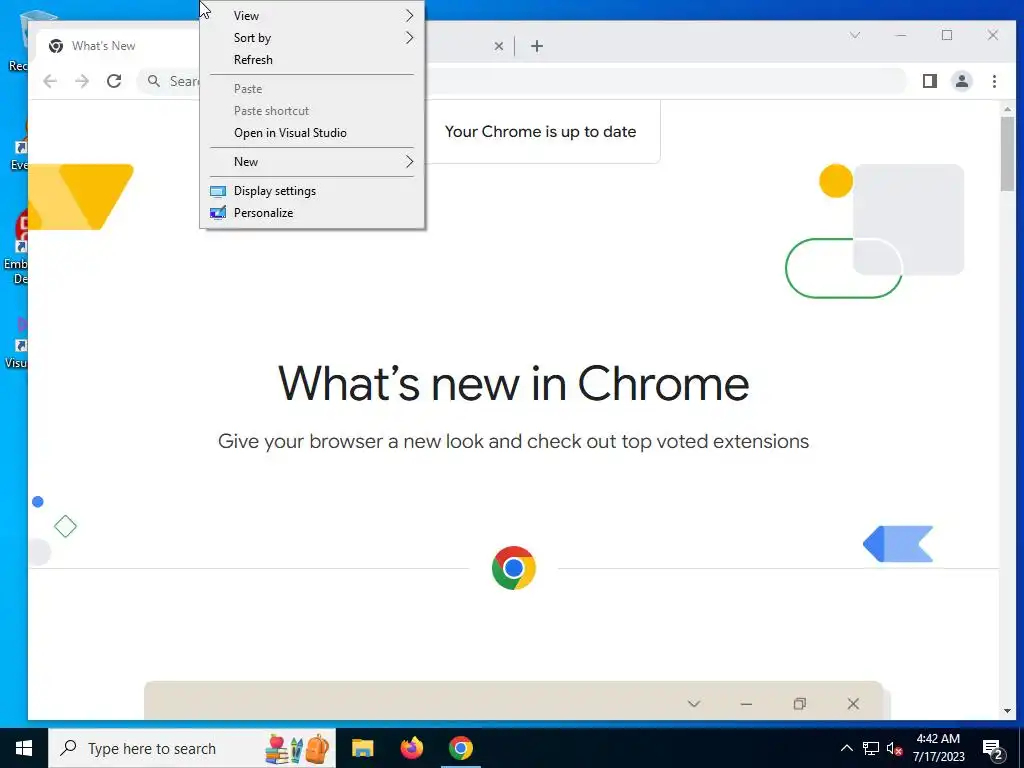Minimize the Chrome window
This screenshot has width=1024, height=768.
[x=901, y=35]
